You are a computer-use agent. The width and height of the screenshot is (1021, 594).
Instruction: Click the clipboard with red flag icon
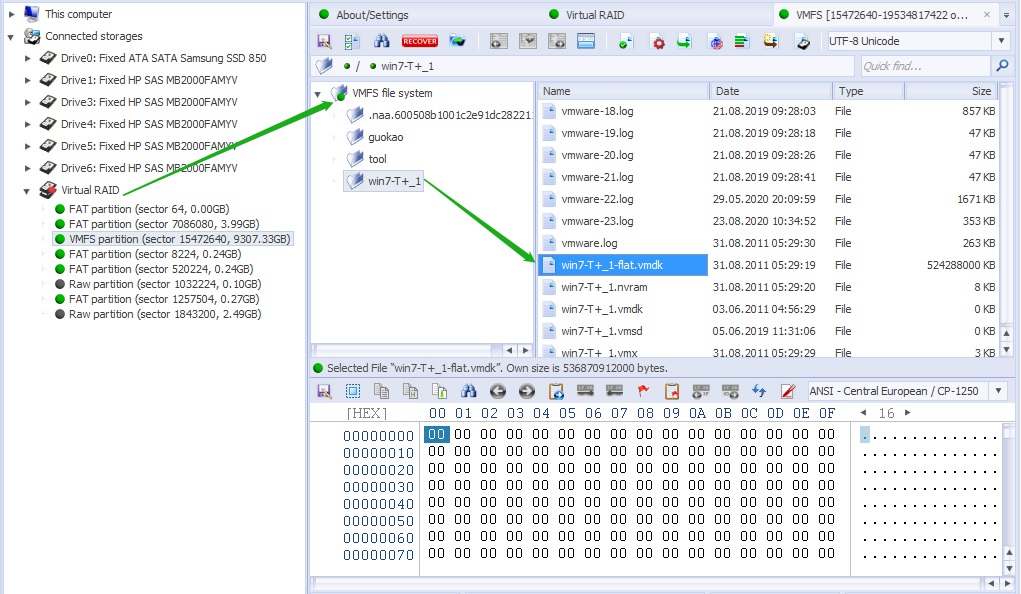[672, 391]
